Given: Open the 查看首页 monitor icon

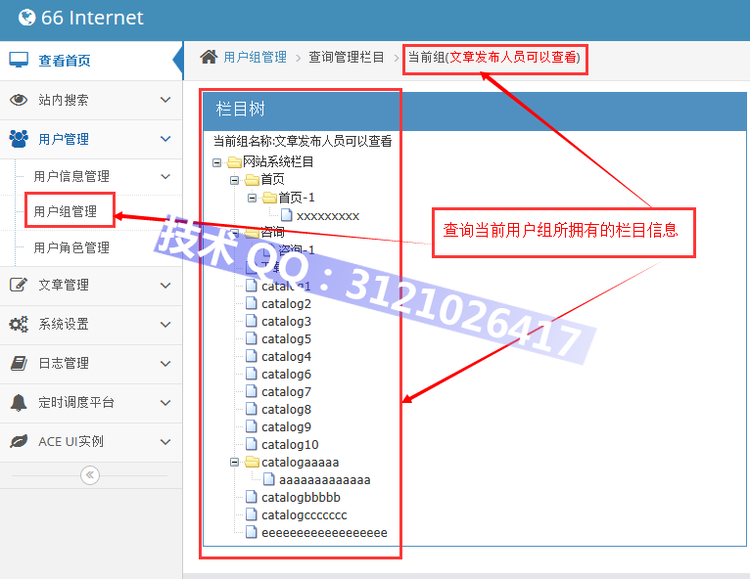Looking at the screenshot, I should (x=19, y=60).
